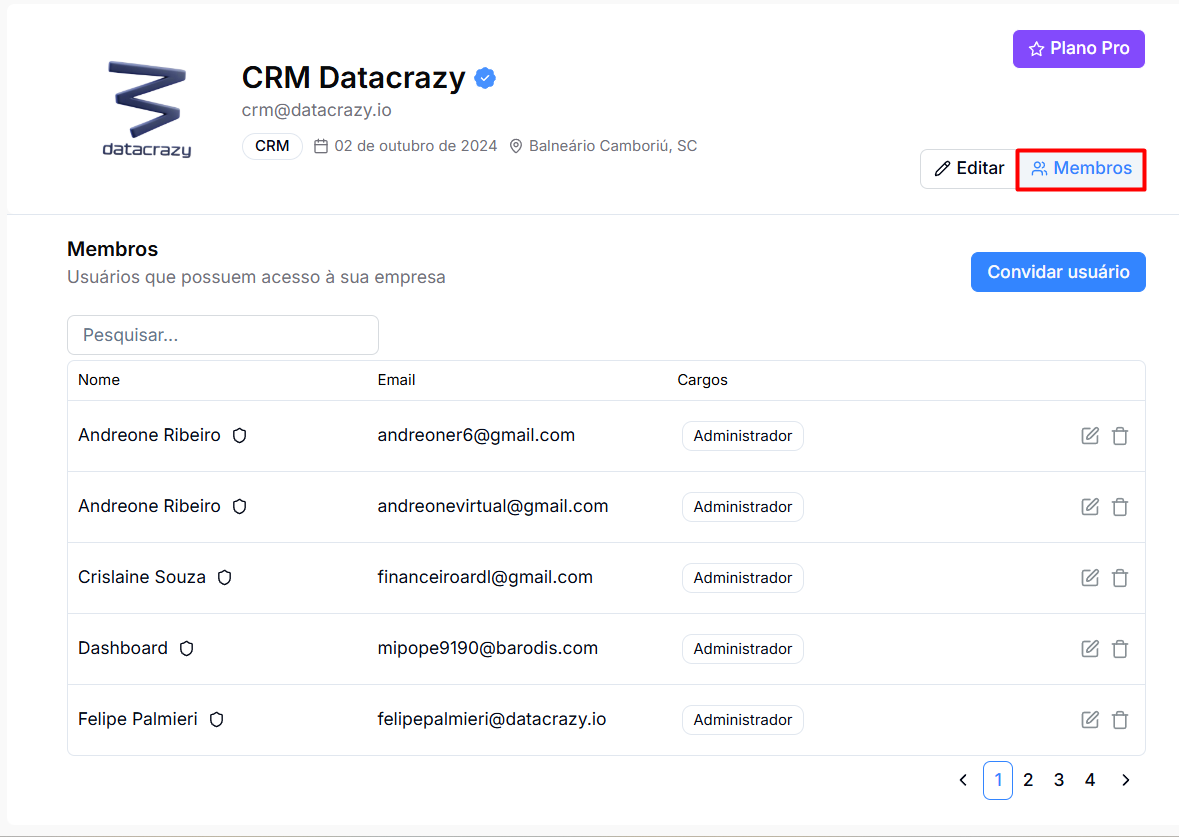Delete the Felipe Palmieri member

pyautogui.click(x=1120, y=720)
